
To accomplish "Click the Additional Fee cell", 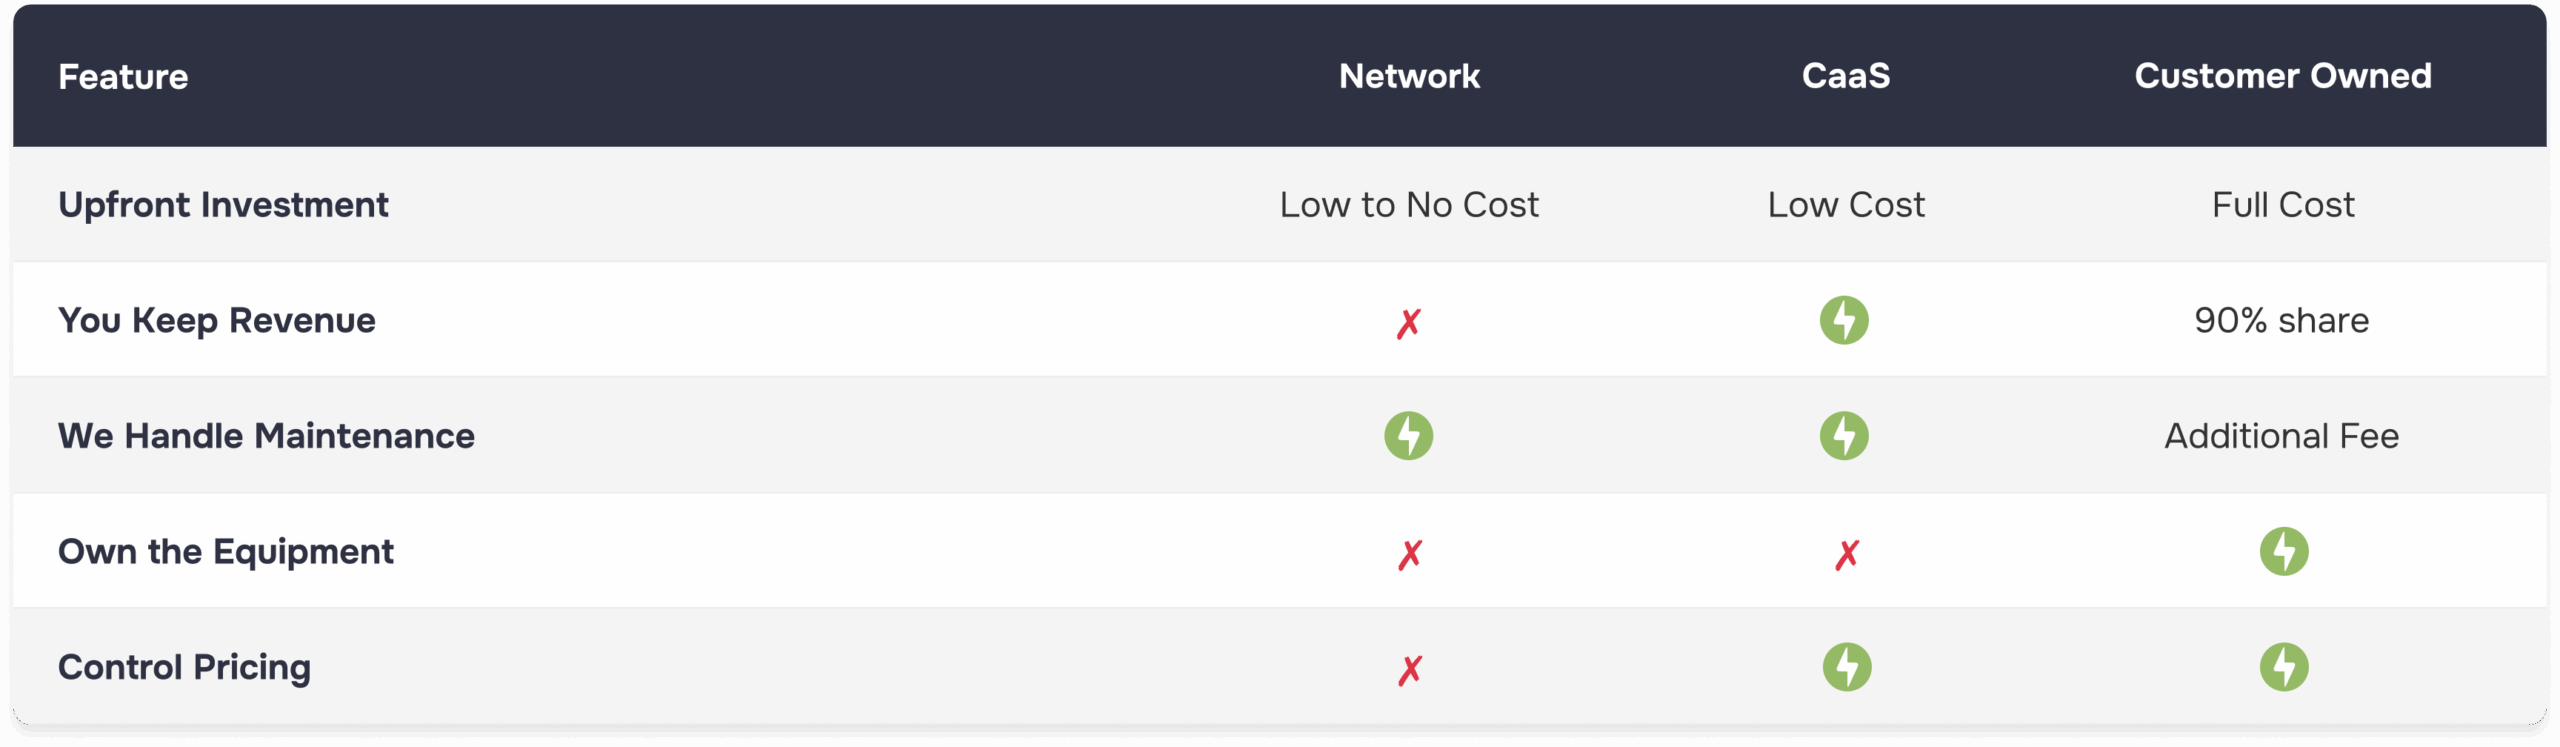I will coord(2282,436).
